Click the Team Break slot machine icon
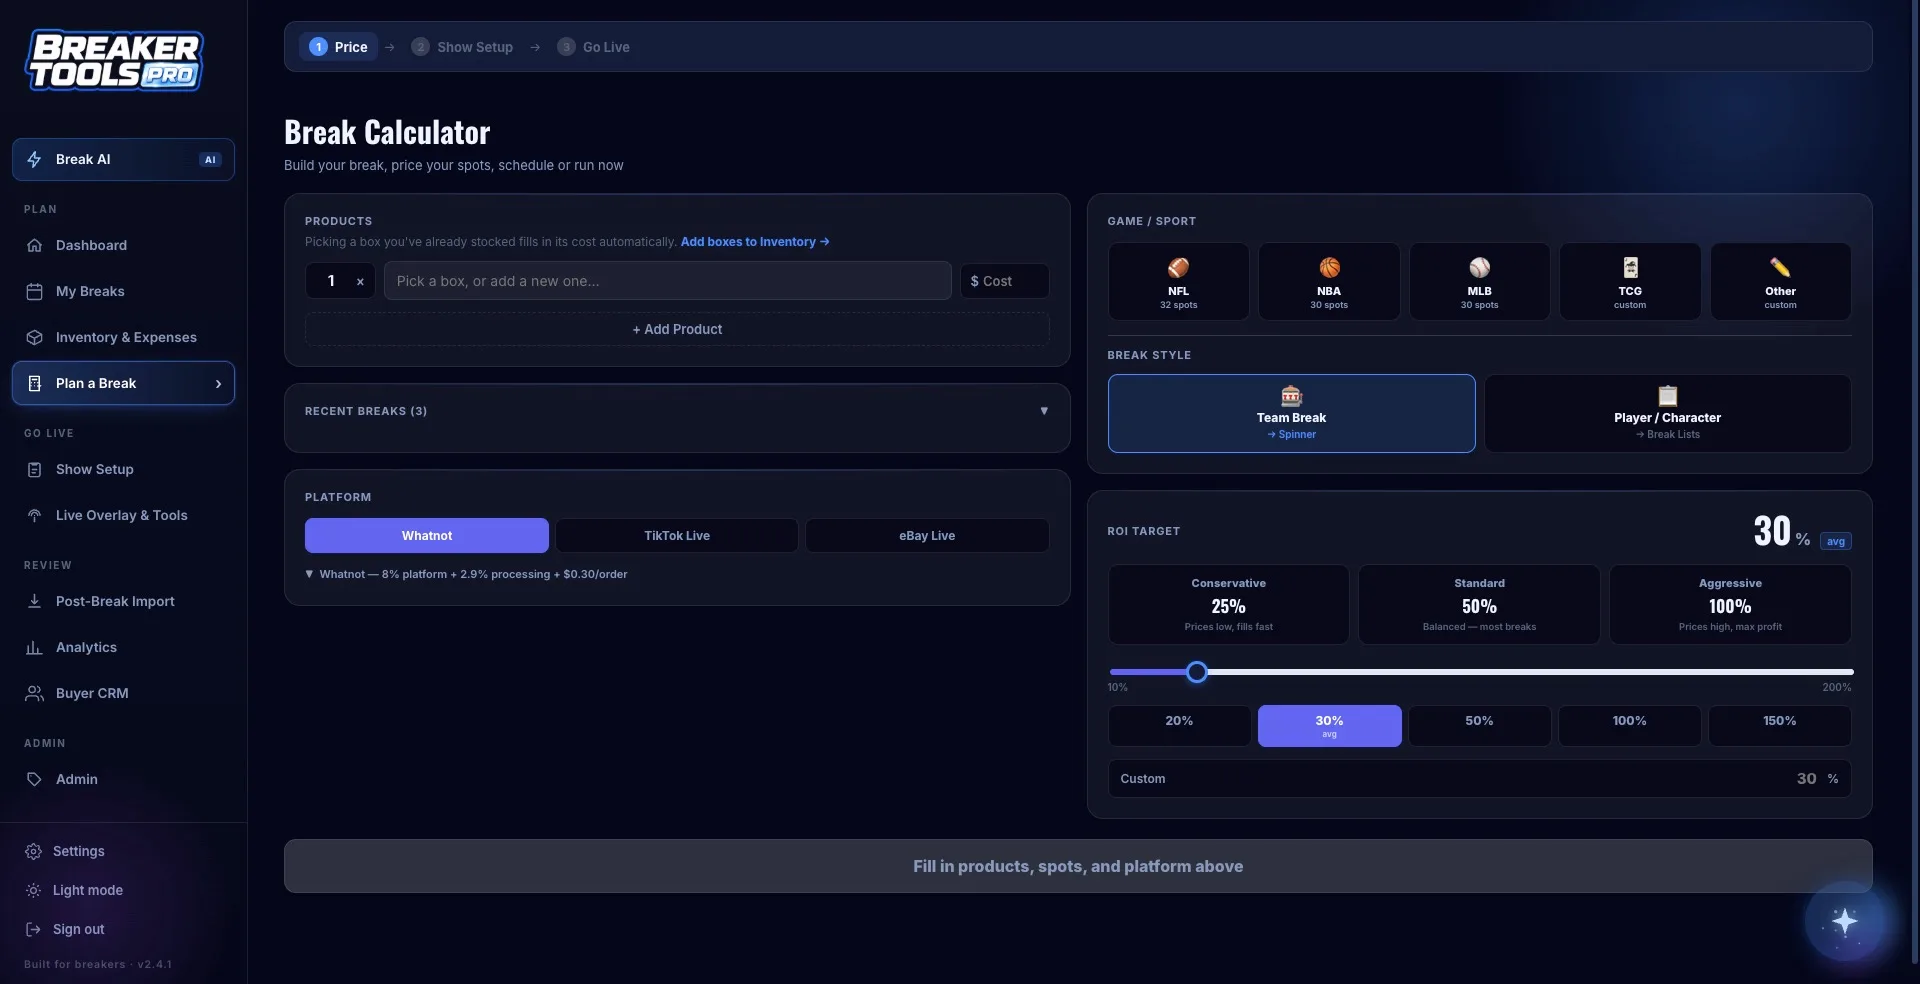Image resolution: width=1920 pixels, height=984 pixels. 1291,395
